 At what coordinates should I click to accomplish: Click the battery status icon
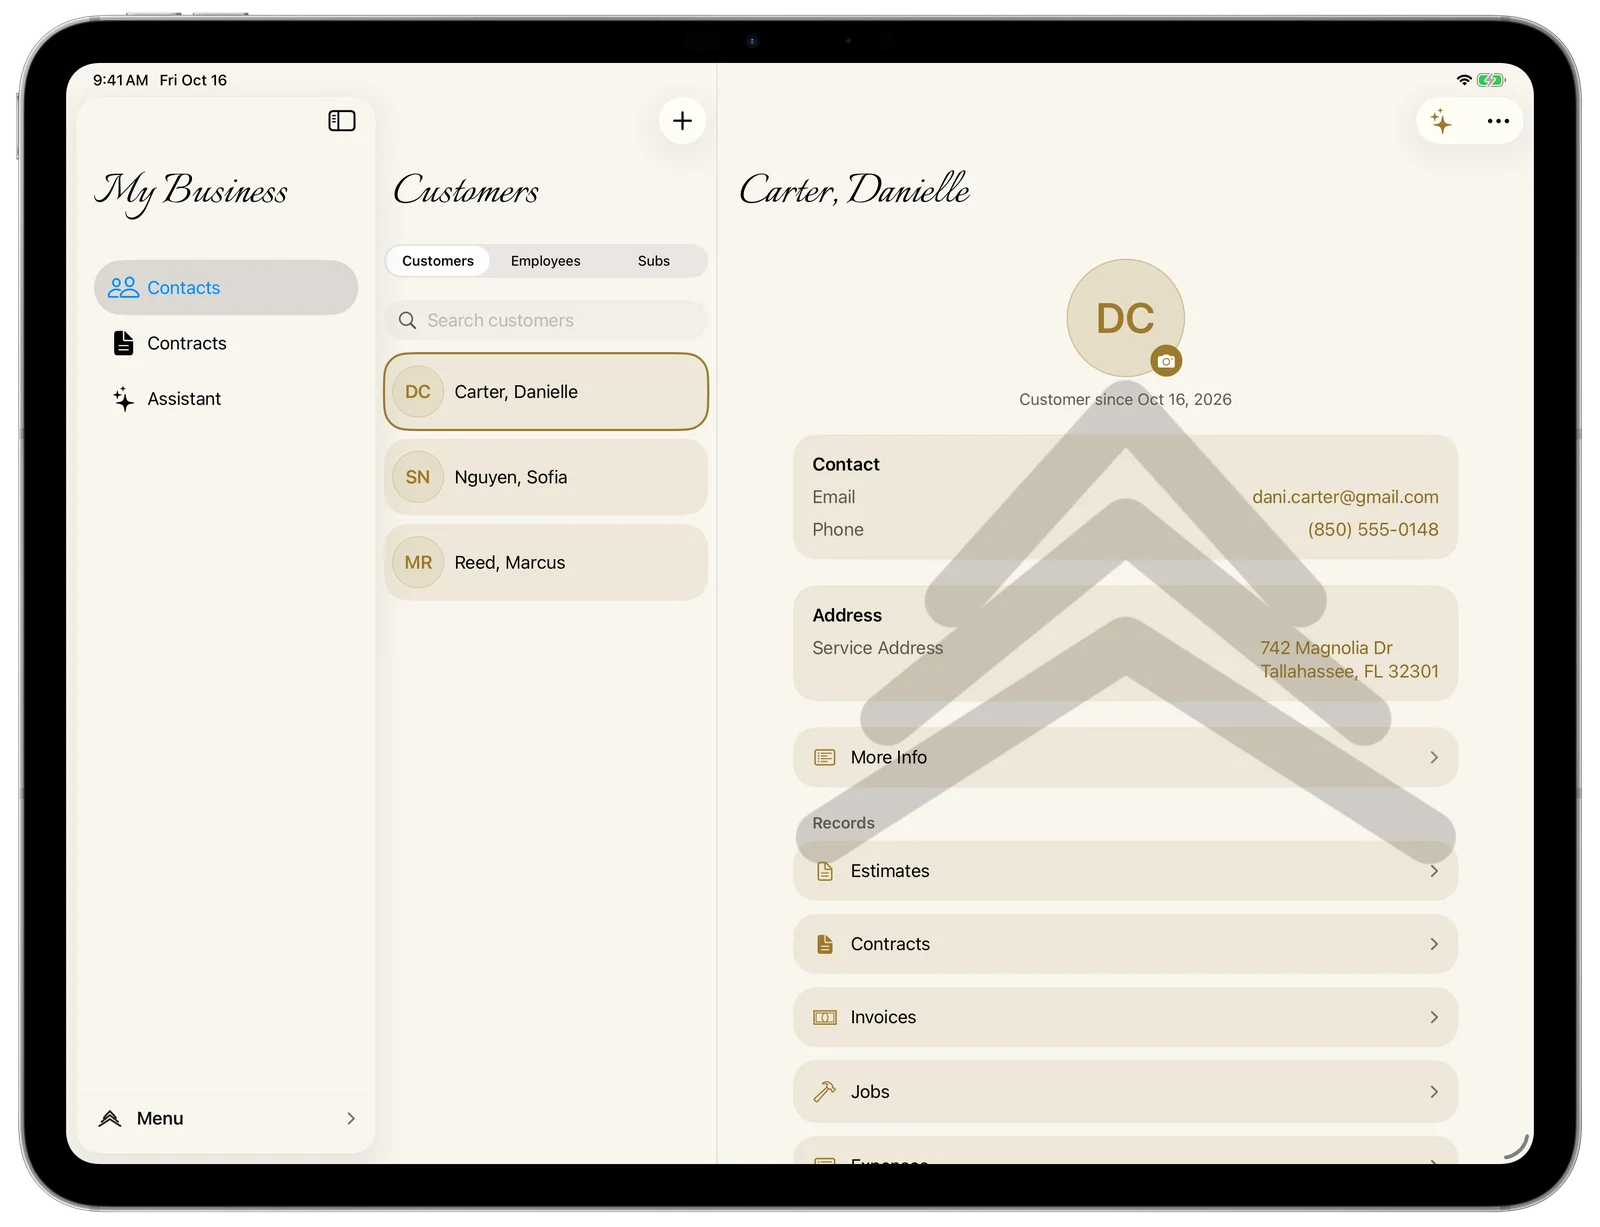point(1491,80)
